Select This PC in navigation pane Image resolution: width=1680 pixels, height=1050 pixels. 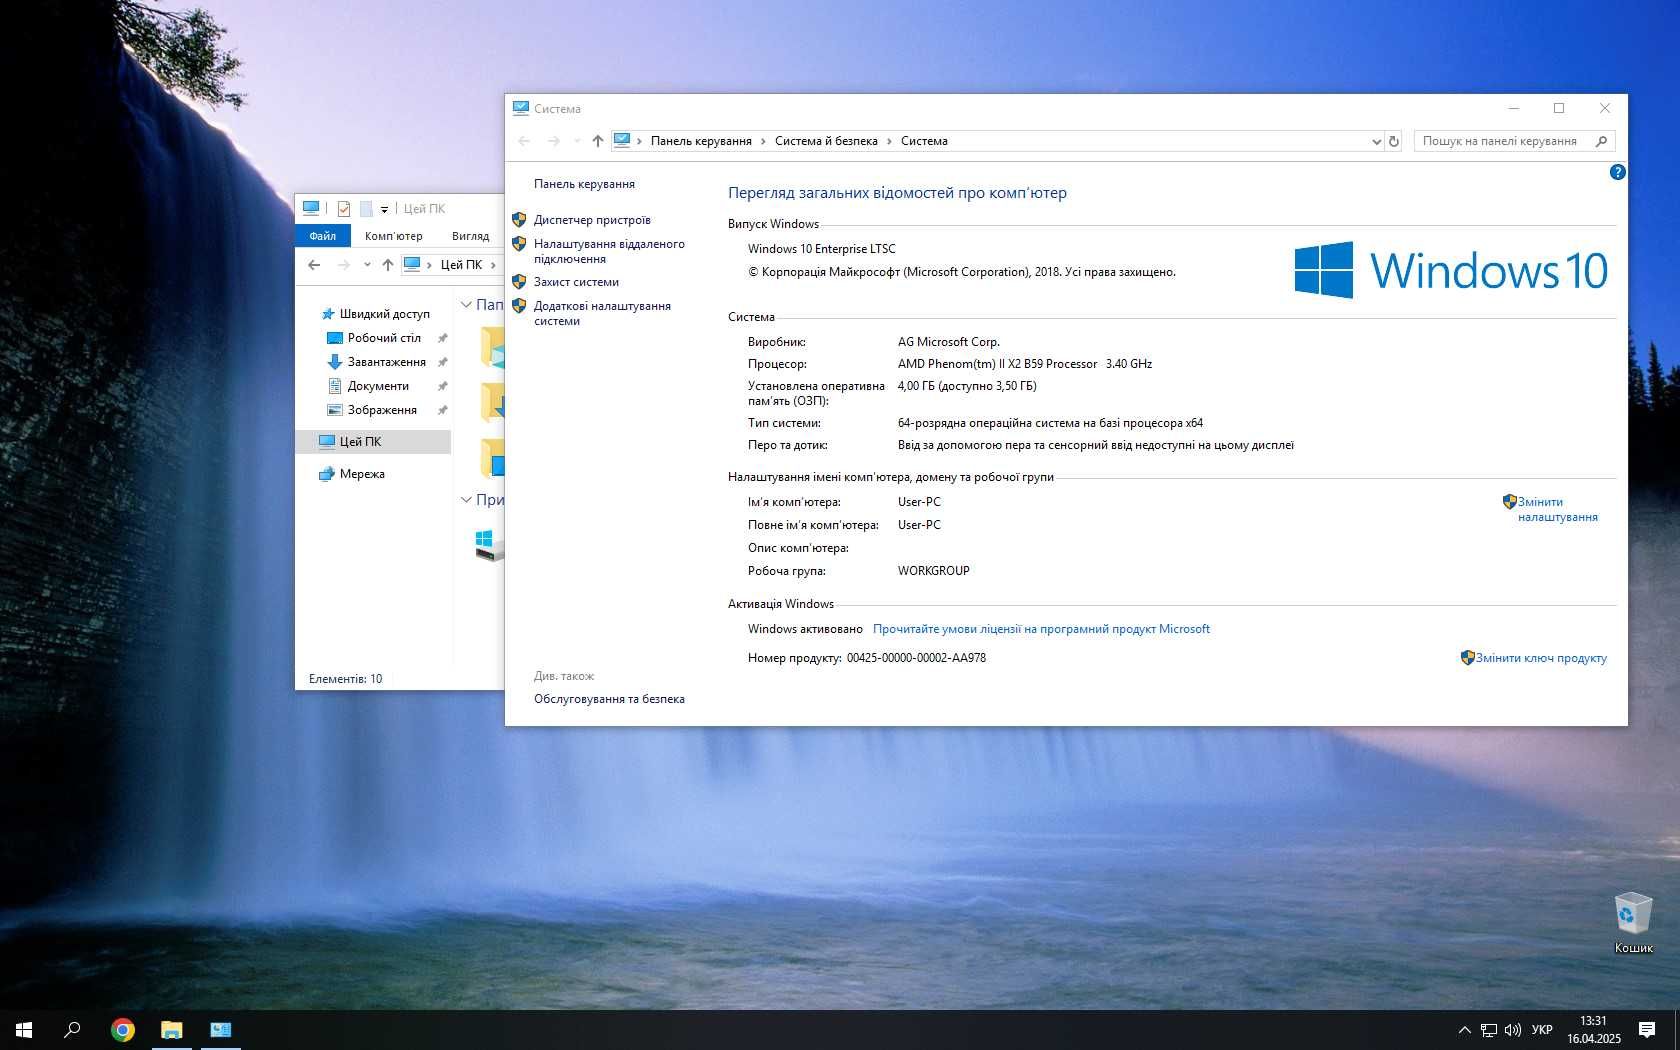(374, 441)
